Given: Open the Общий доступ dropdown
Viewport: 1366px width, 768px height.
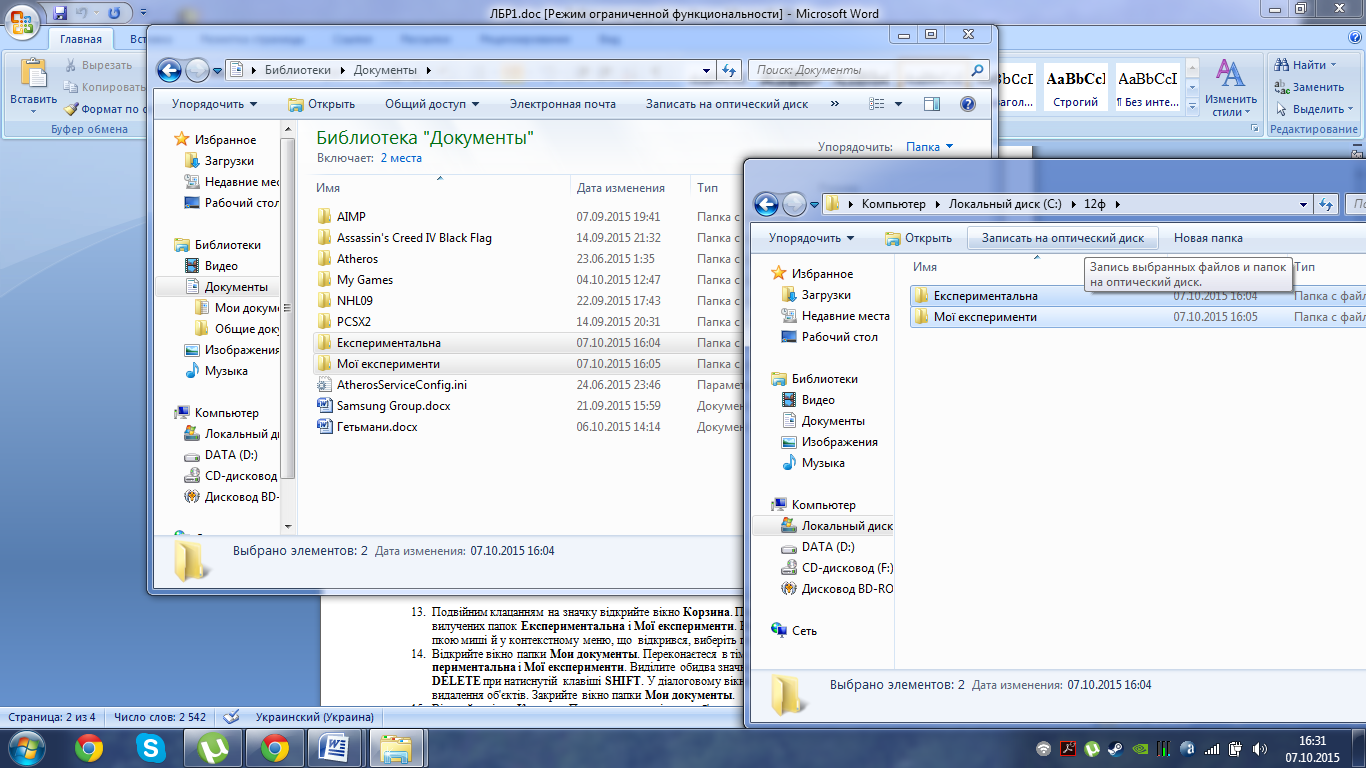Looking at the screenshot, I should pos(431,104).
